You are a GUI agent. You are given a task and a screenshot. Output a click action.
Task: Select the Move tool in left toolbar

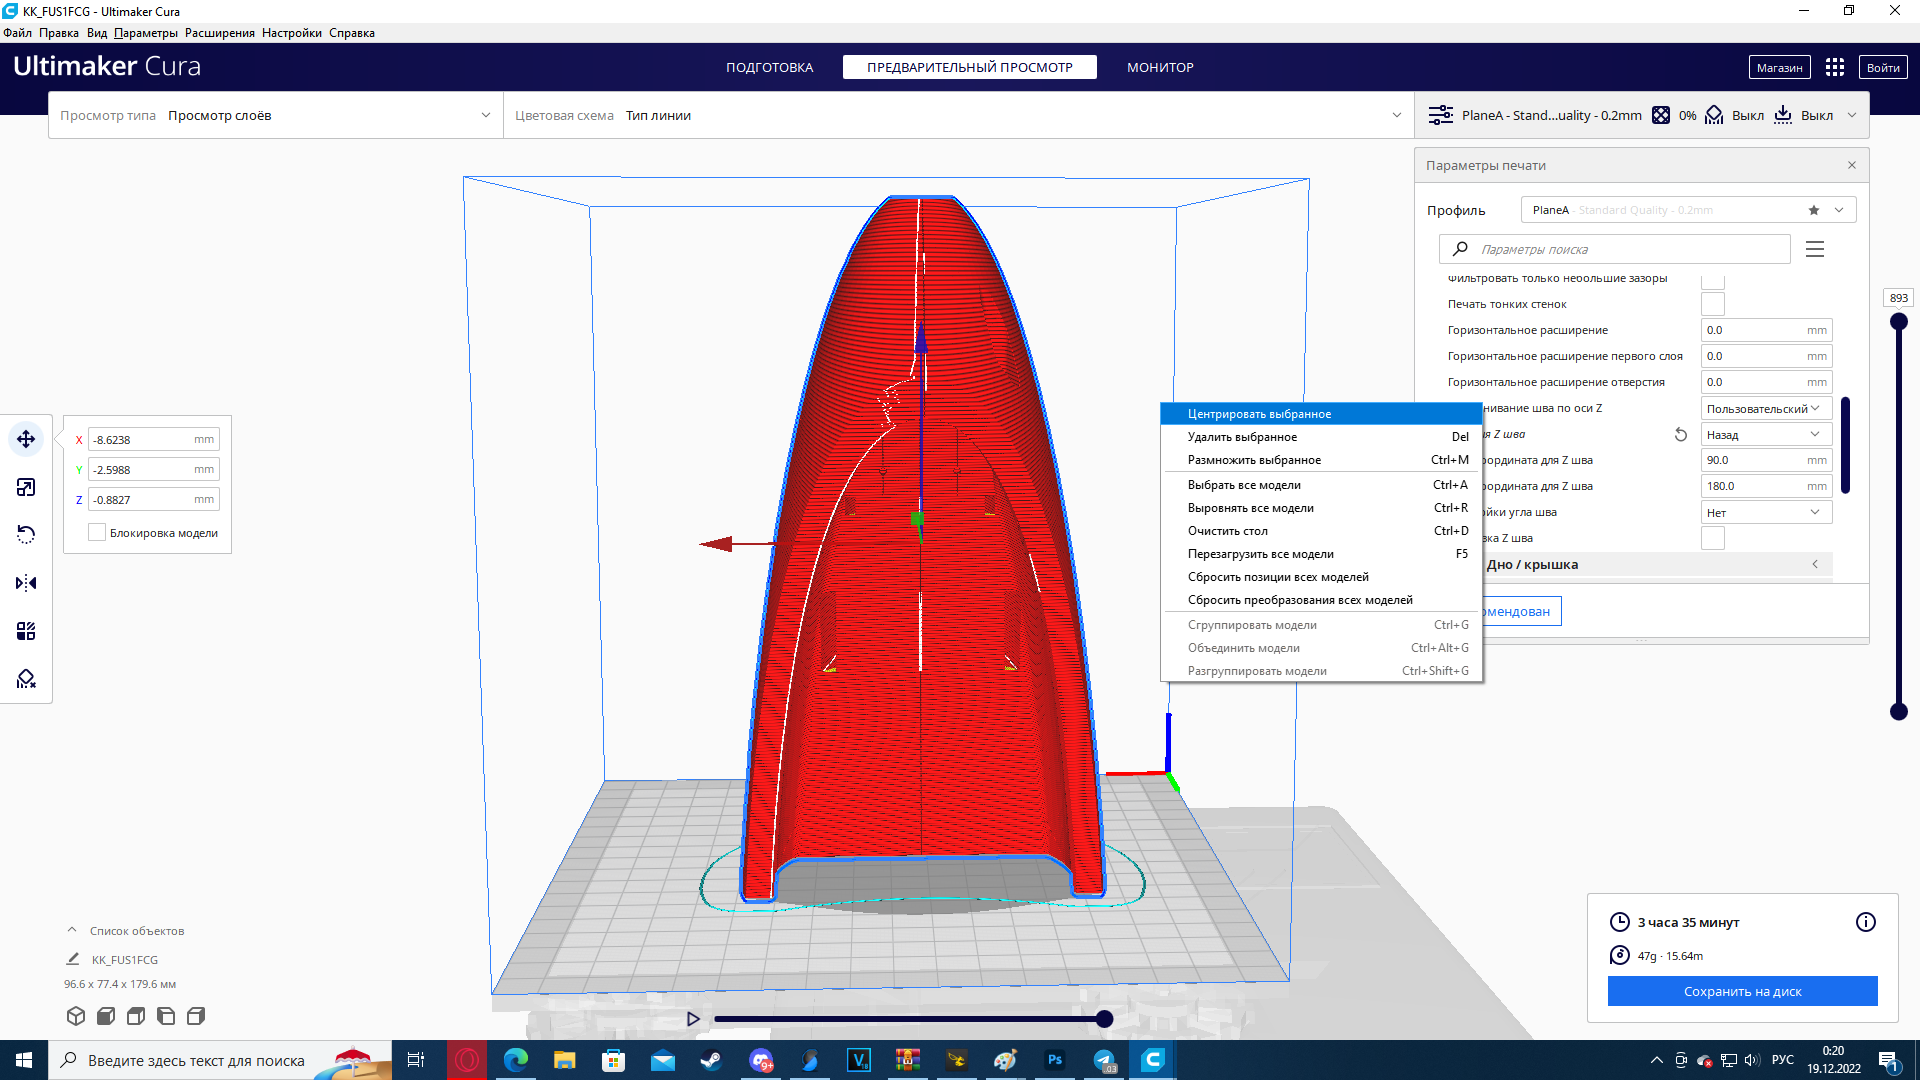[26, 439]
